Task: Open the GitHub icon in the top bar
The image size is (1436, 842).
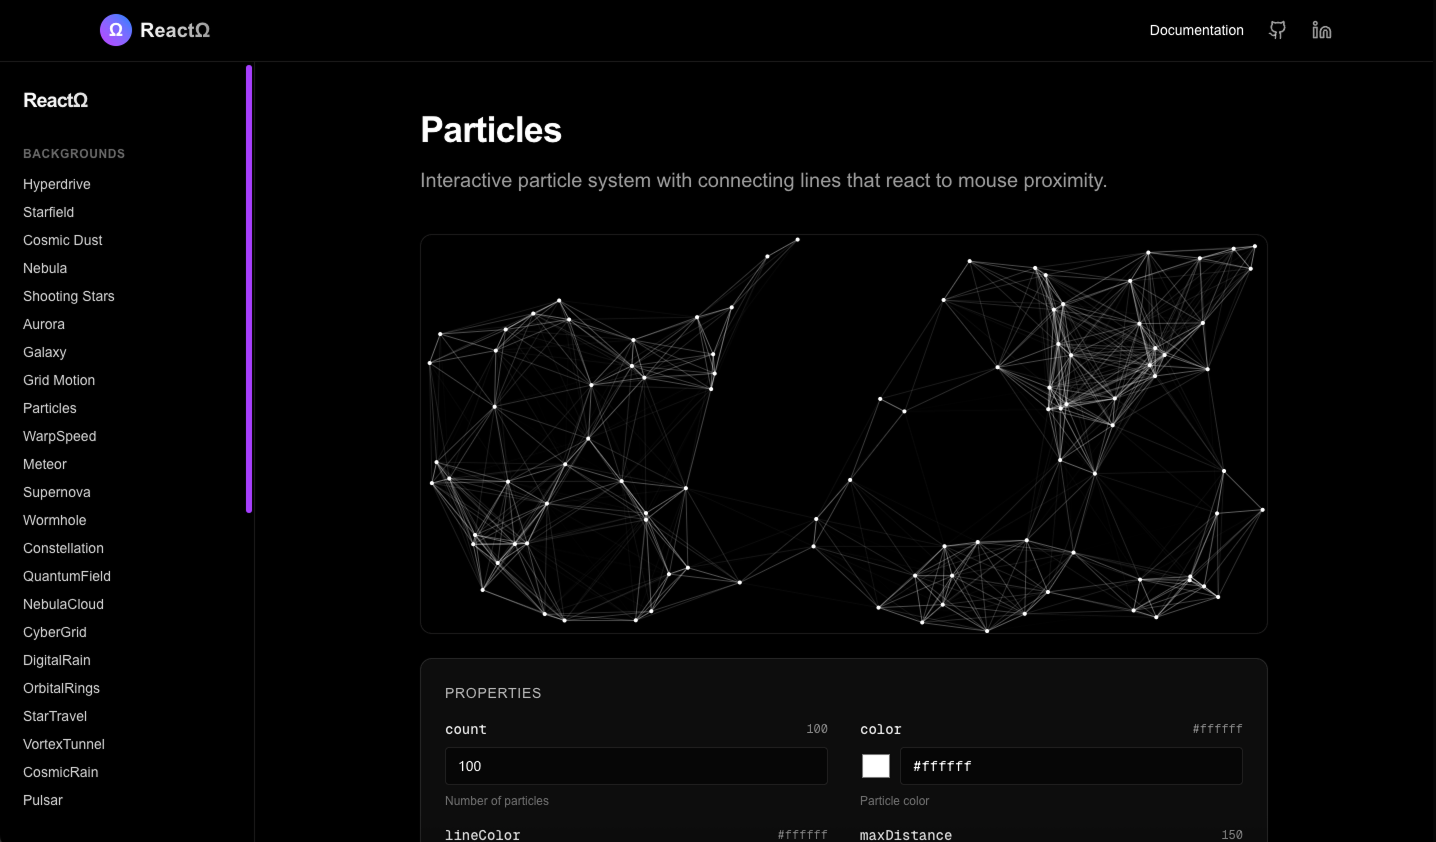Action: (1277, 30)
